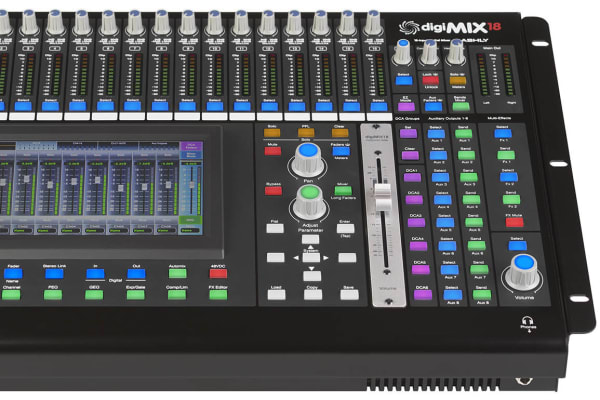600x400 pixels.
Task: Push the green Aux 1 Send button
Action: click(x=464, y=133)
